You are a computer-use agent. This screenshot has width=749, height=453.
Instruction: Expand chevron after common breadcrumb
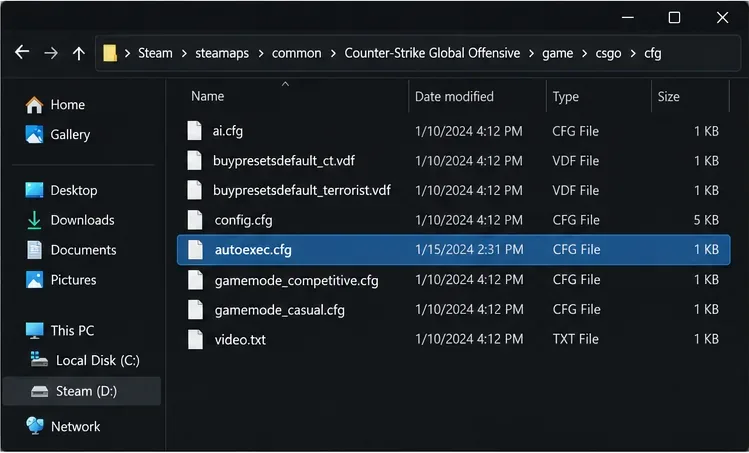click(333, 54)
